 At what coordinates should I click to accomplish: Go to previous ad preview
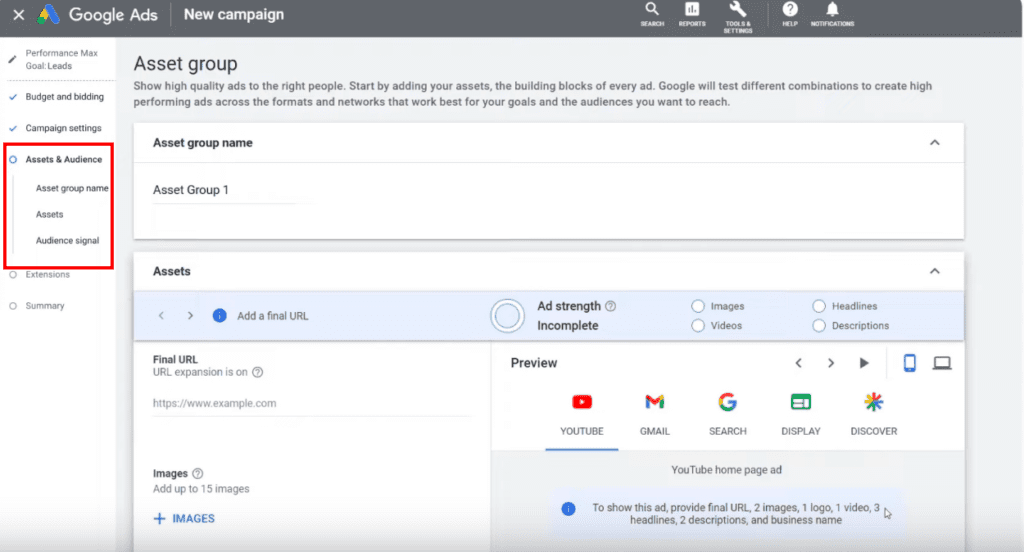[x=798, y=363]
